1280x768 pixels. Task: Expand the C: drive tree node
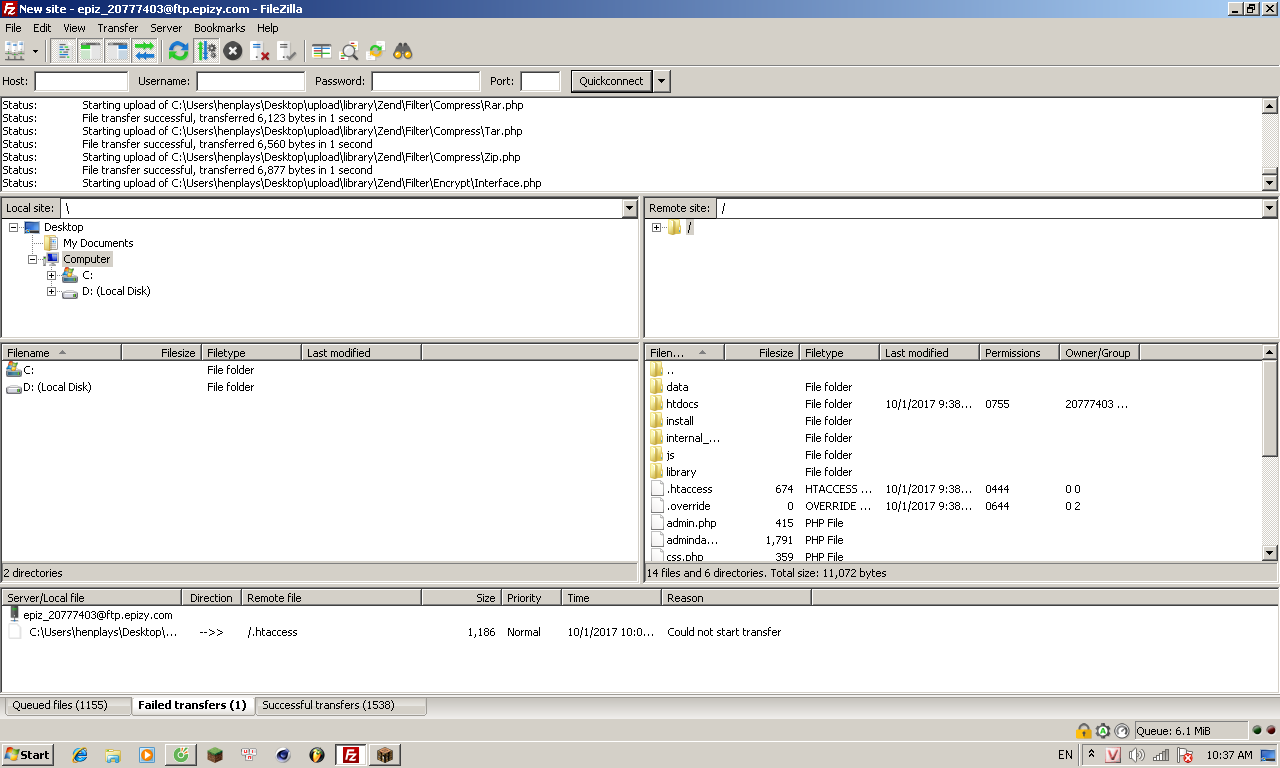(51, 275)
